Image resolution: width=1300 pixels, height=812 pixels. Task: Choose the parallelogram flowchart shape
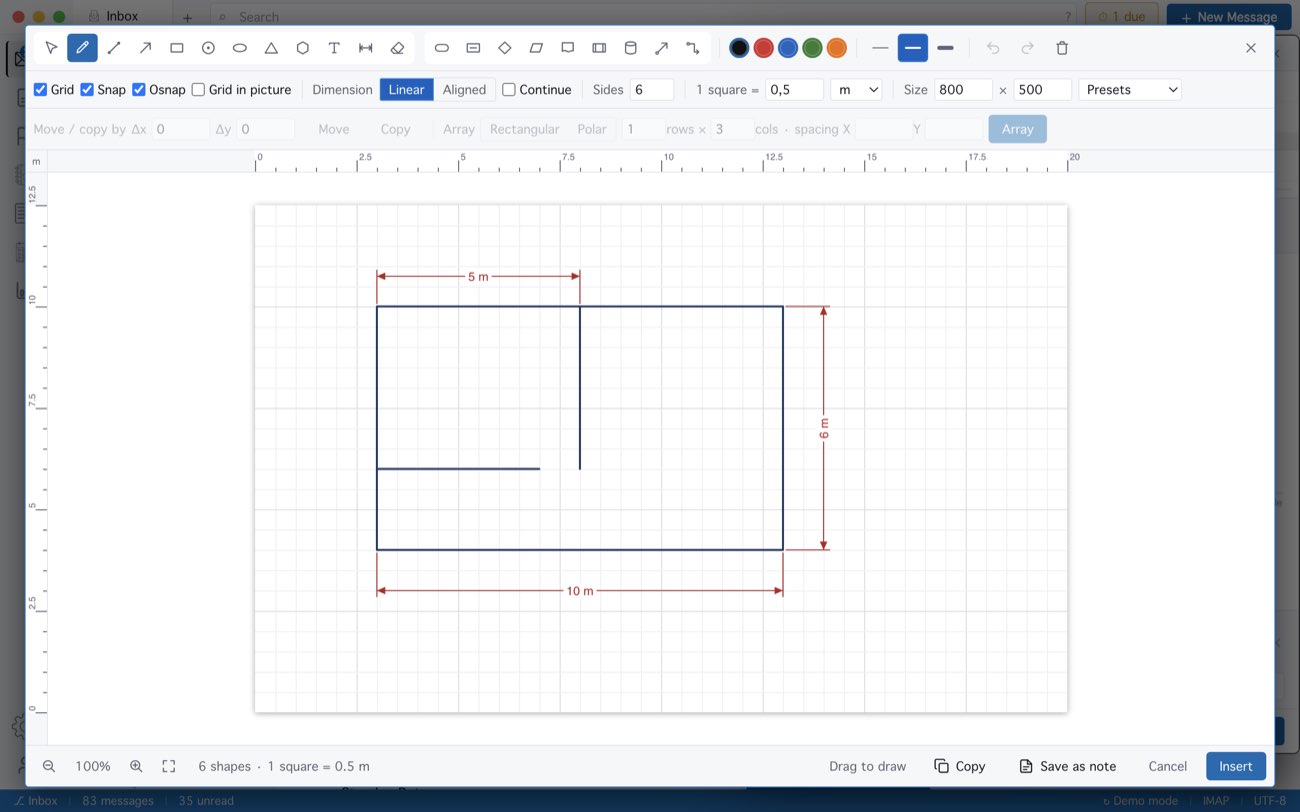(536, 48)
